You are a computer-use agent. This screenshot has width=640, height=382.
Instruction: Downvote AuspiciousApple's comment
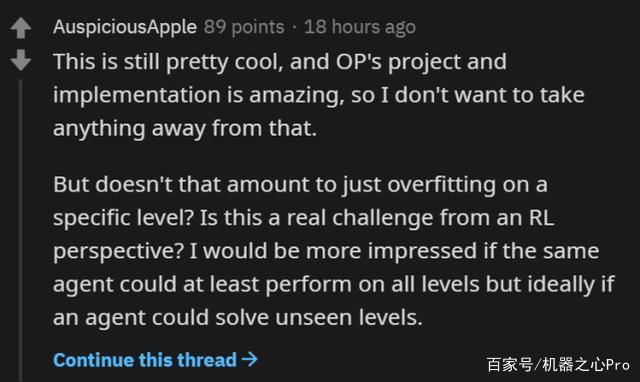click(x=21, y=60)
